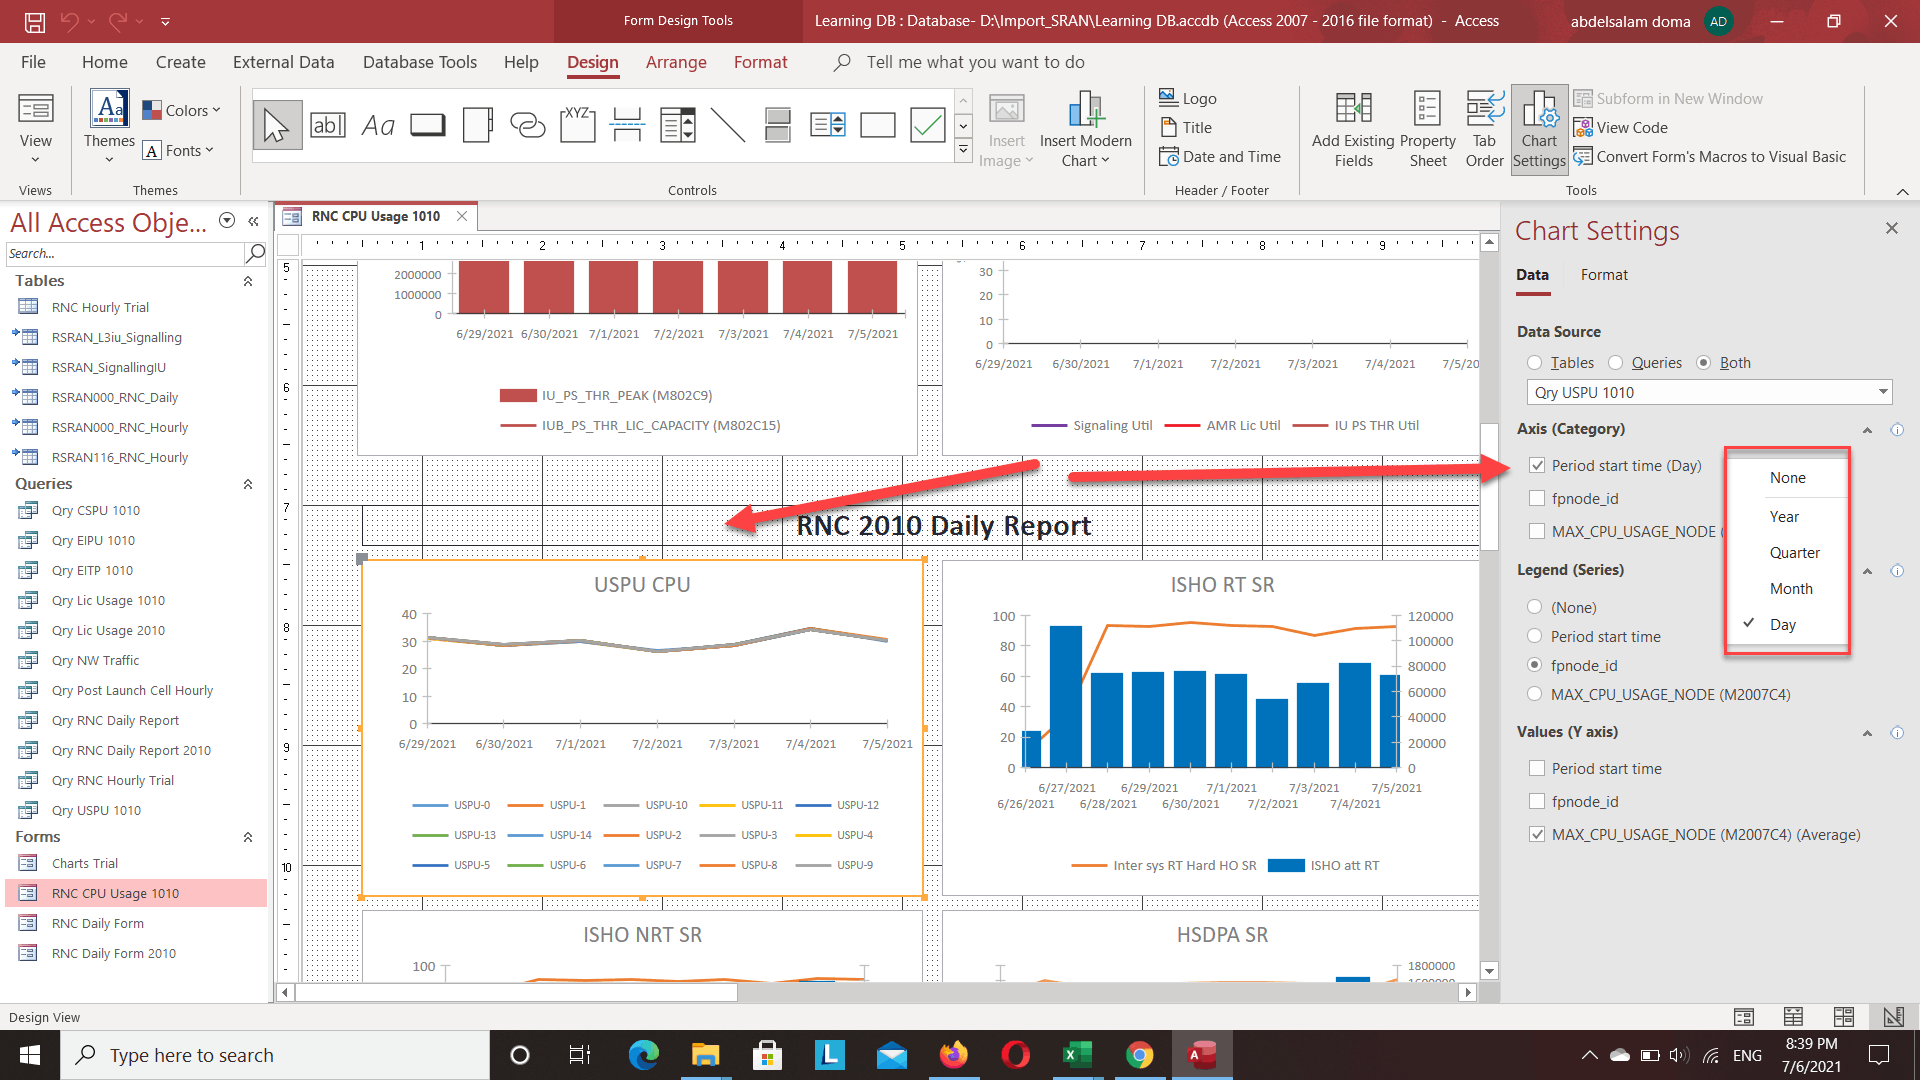Click View Code button
The image size is (1920, 1080).
(1621, 127)
